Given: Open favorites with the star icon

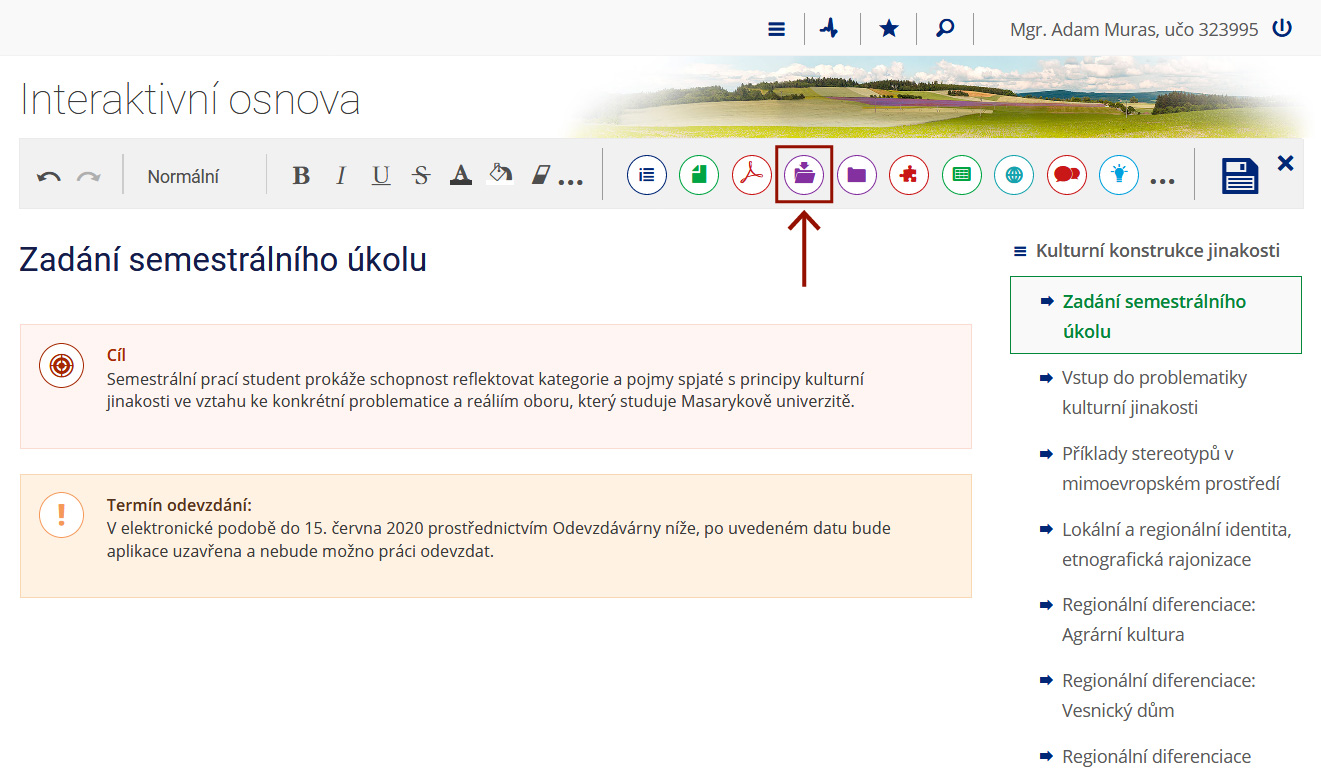Looking at the screenshot, I should pos(888,29).
